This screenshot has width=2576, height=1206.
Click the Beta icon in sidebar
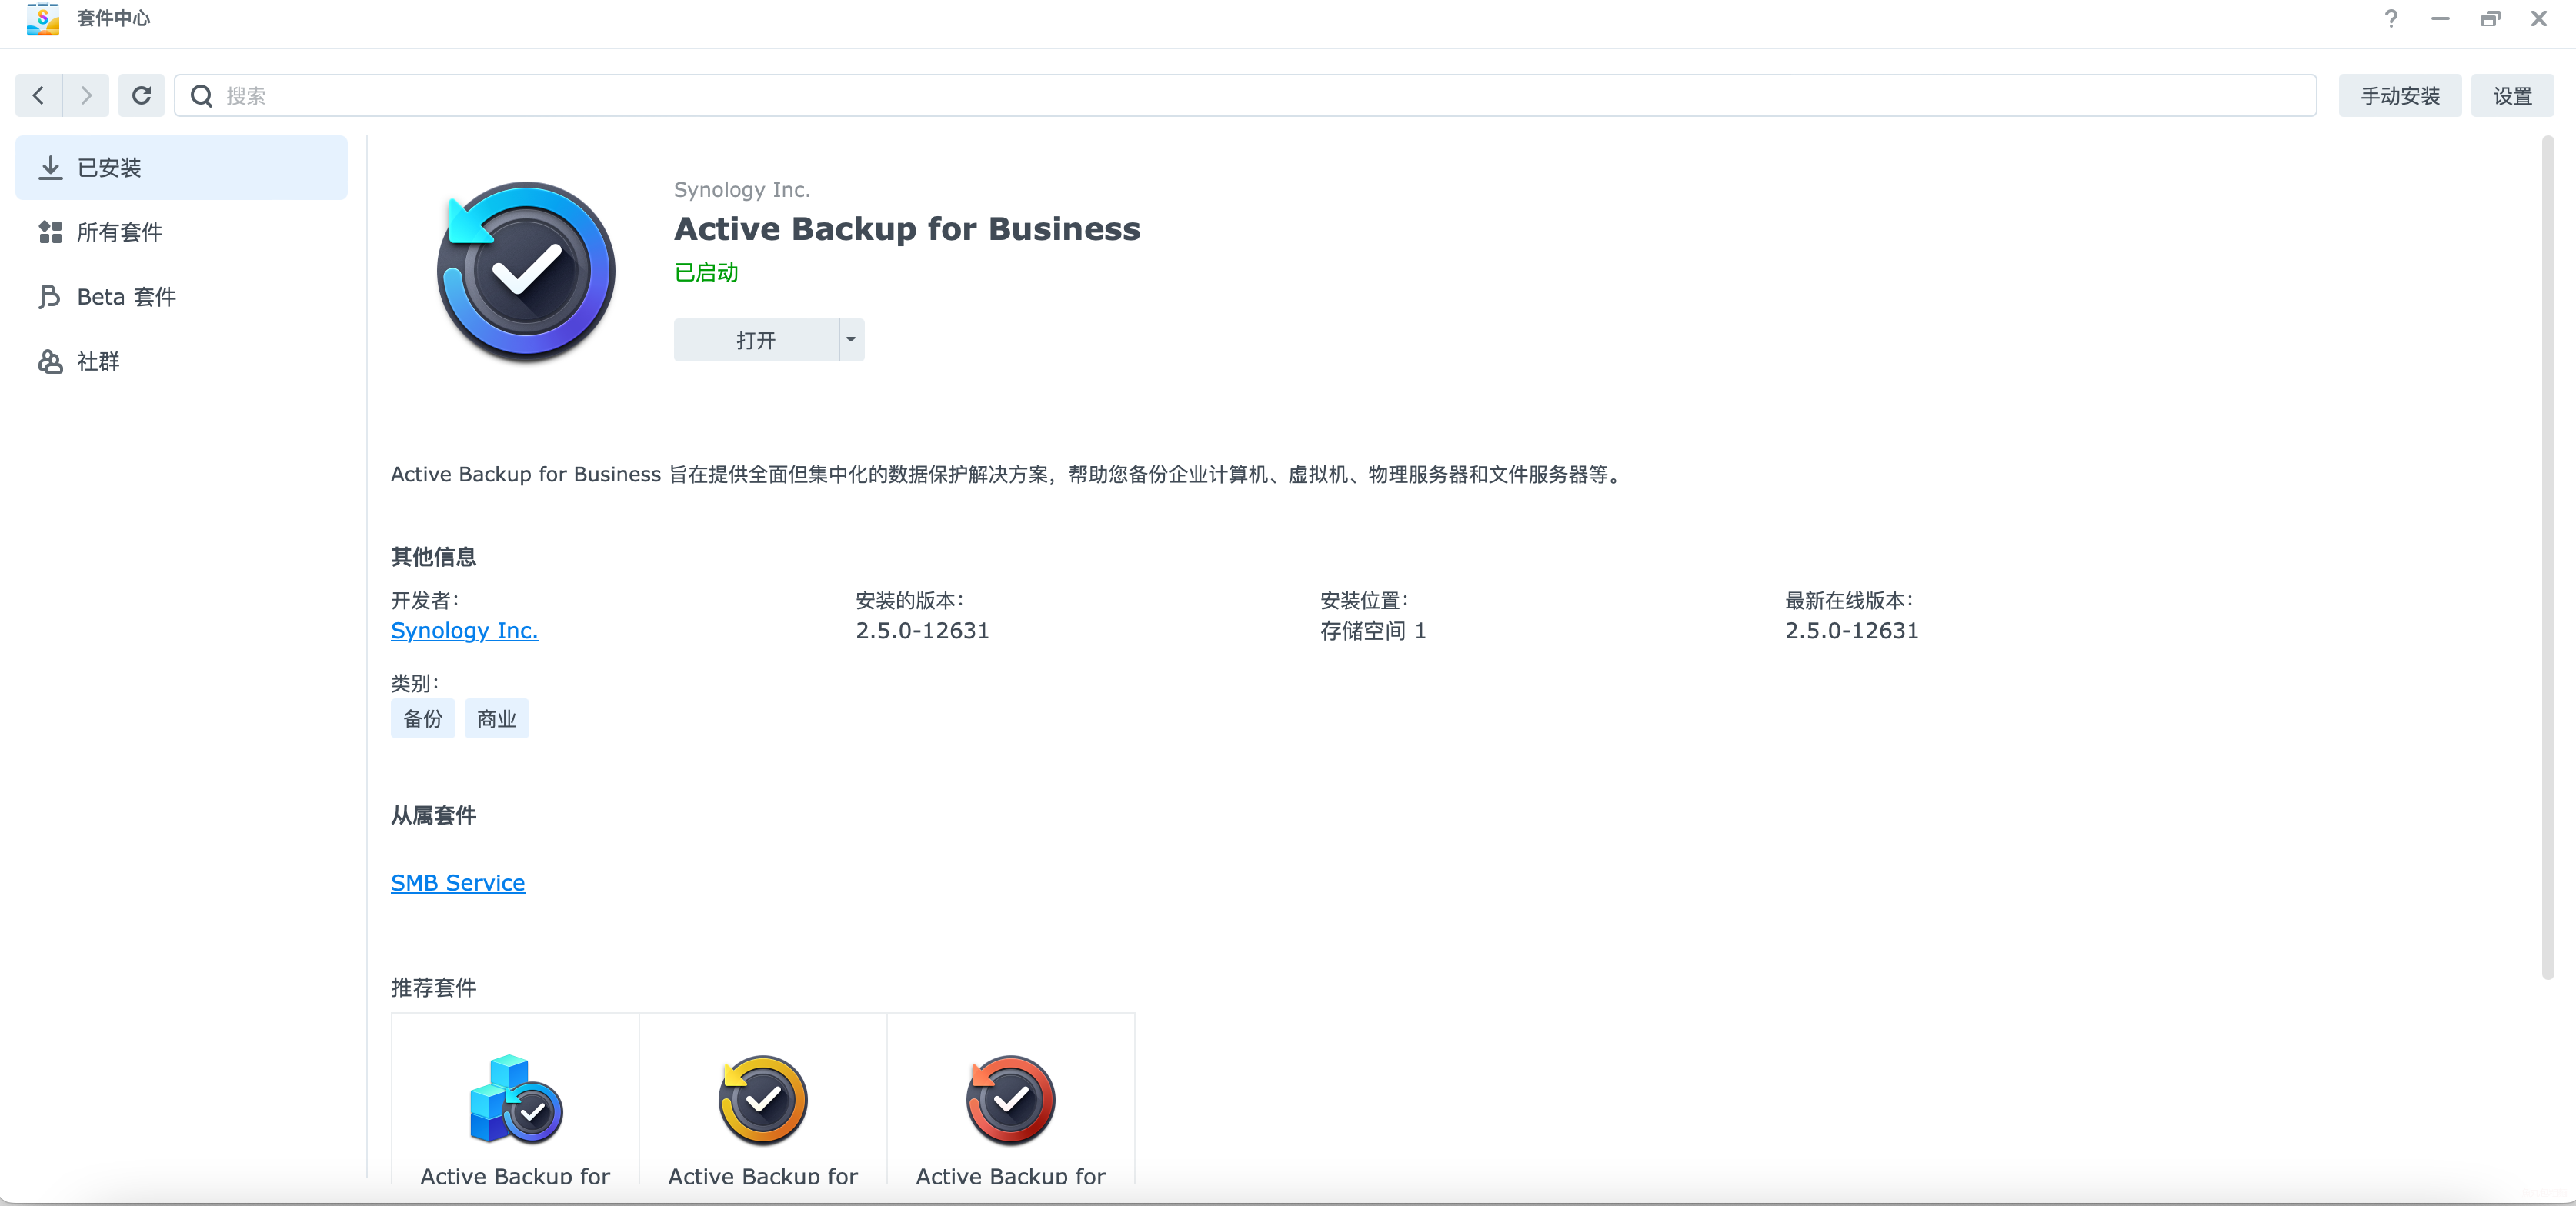coord(50,296)
